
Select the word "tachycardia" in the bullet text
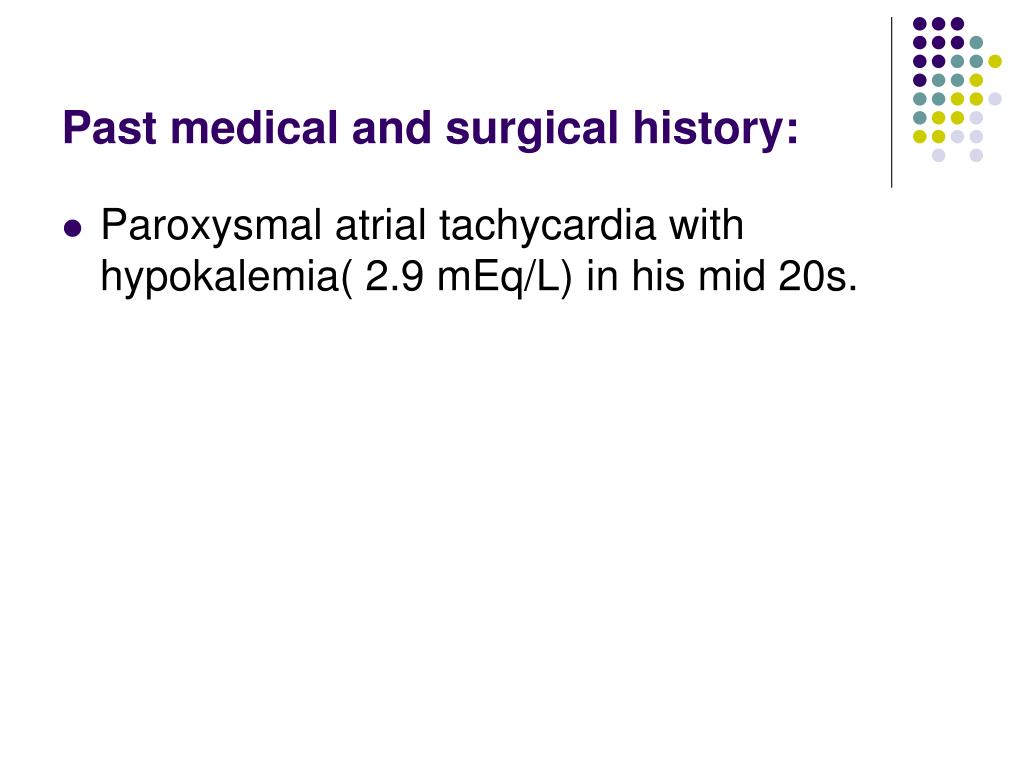[547, 227]
